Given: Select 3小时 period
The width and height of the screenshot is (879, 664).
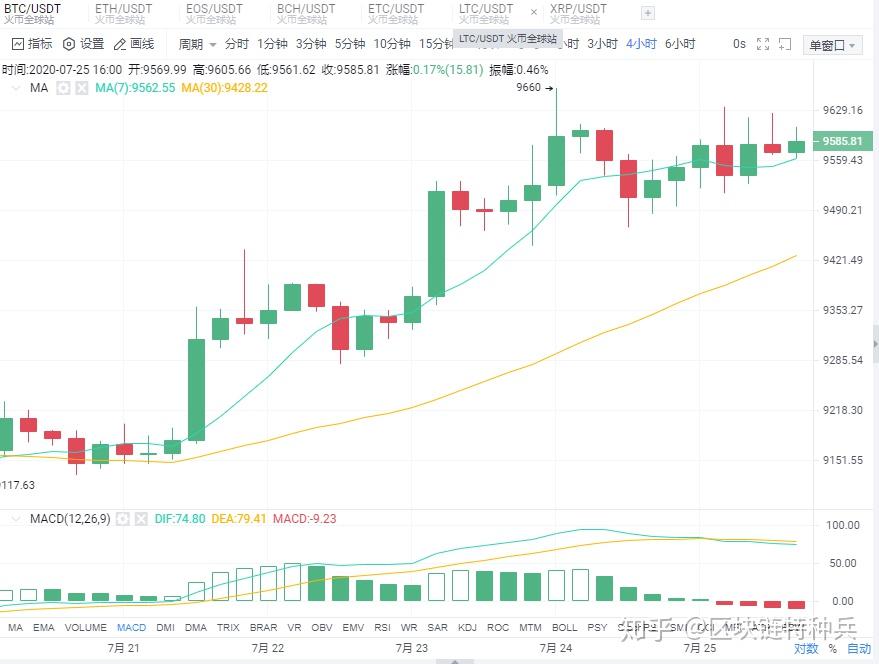Looking at the screenshot, I should pyautogui.click(x=602, y=44).
